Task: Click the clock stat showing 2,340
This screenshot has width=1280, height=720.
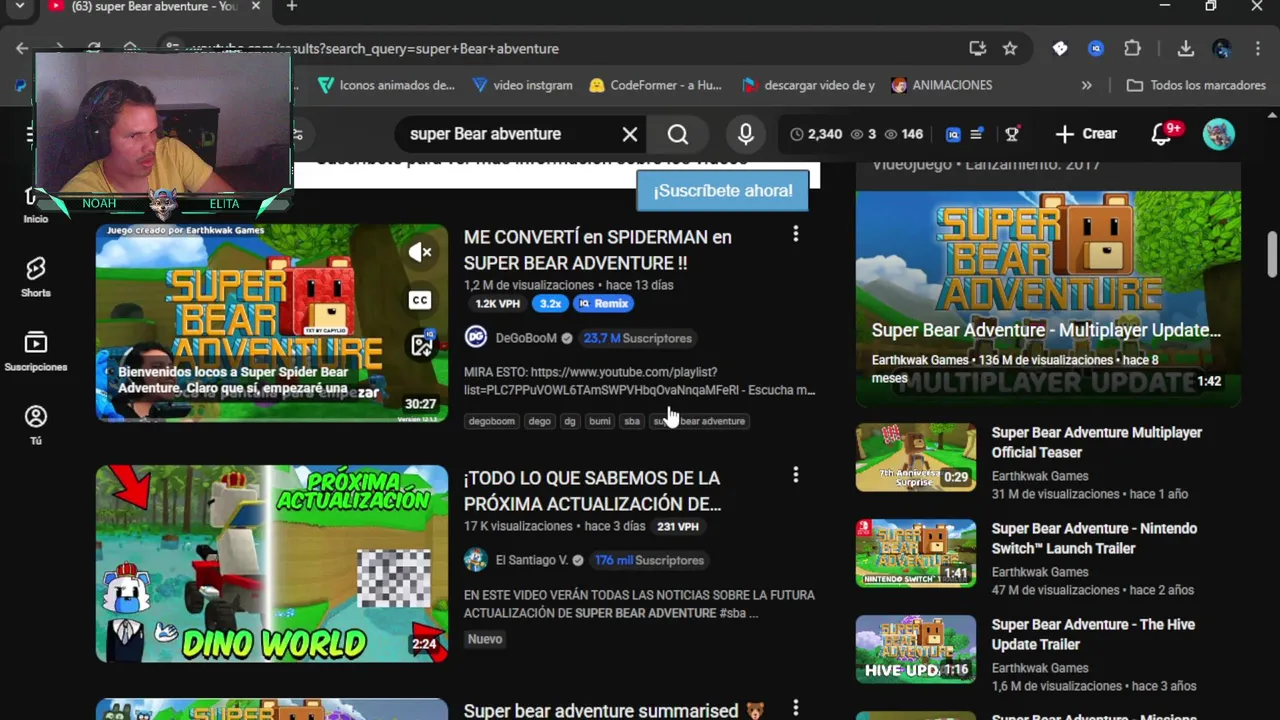Action: click(x=816, y=134)
